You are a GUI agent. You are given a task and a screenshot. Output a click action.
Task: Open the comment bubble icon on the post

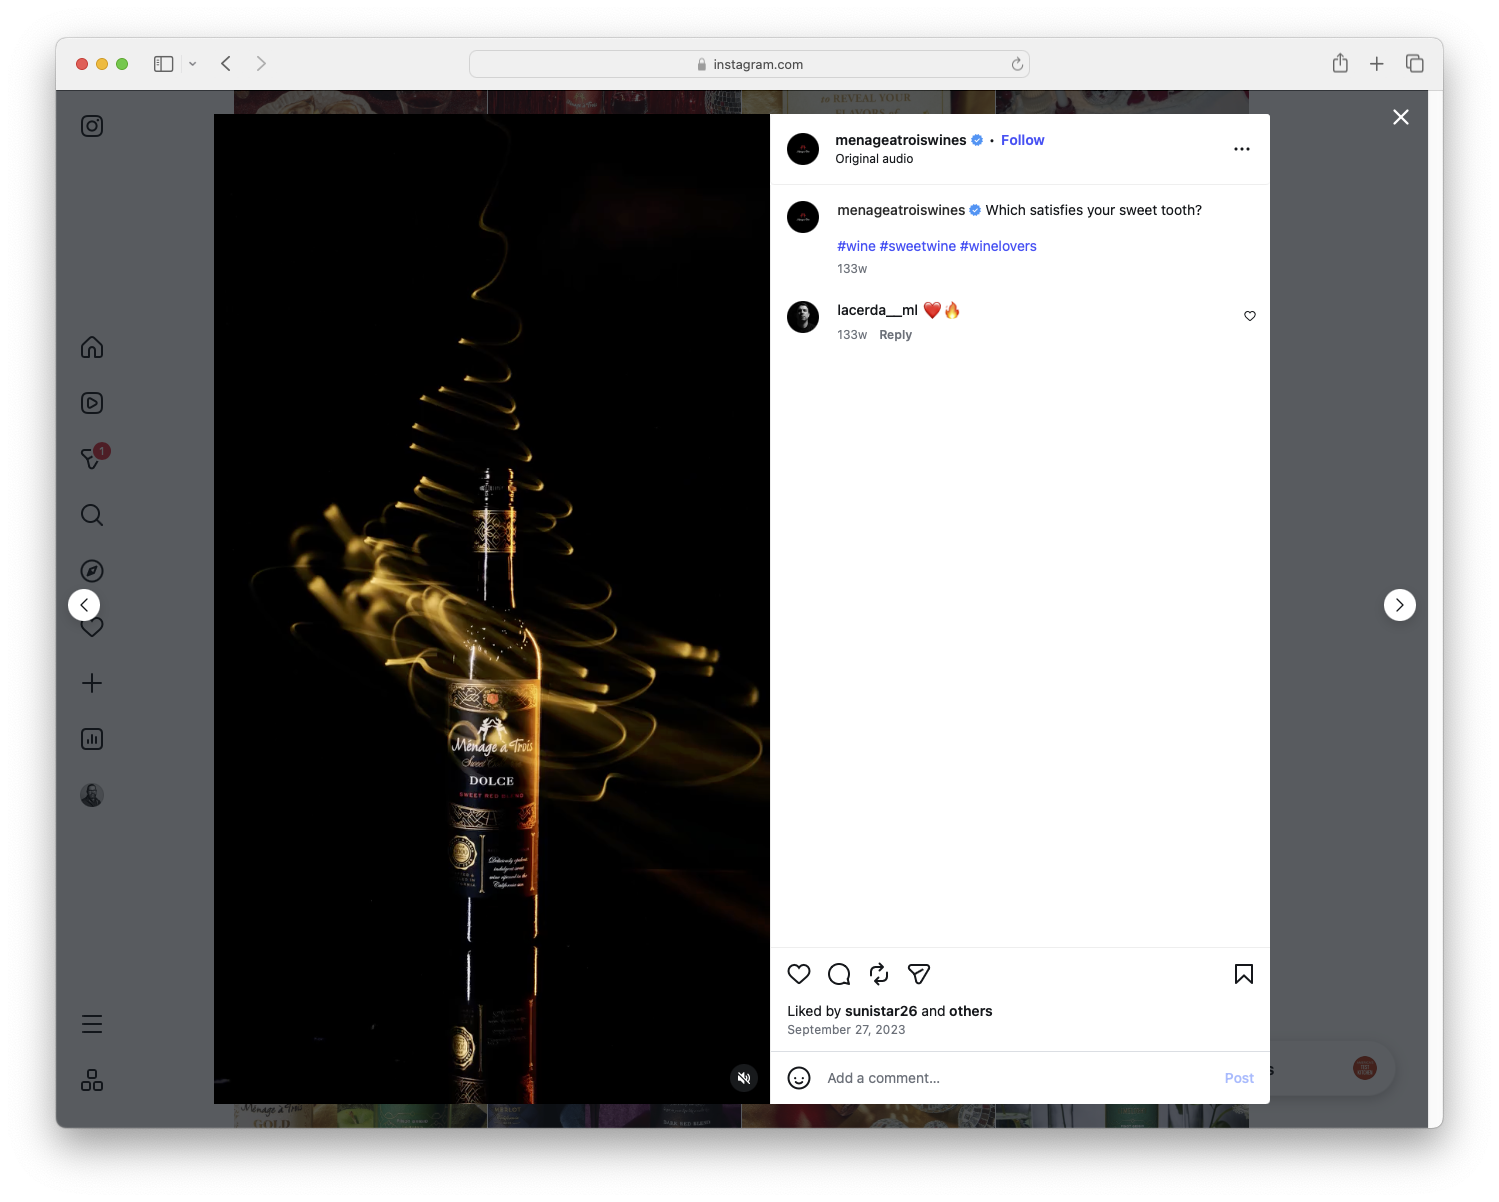pos(838,974)
